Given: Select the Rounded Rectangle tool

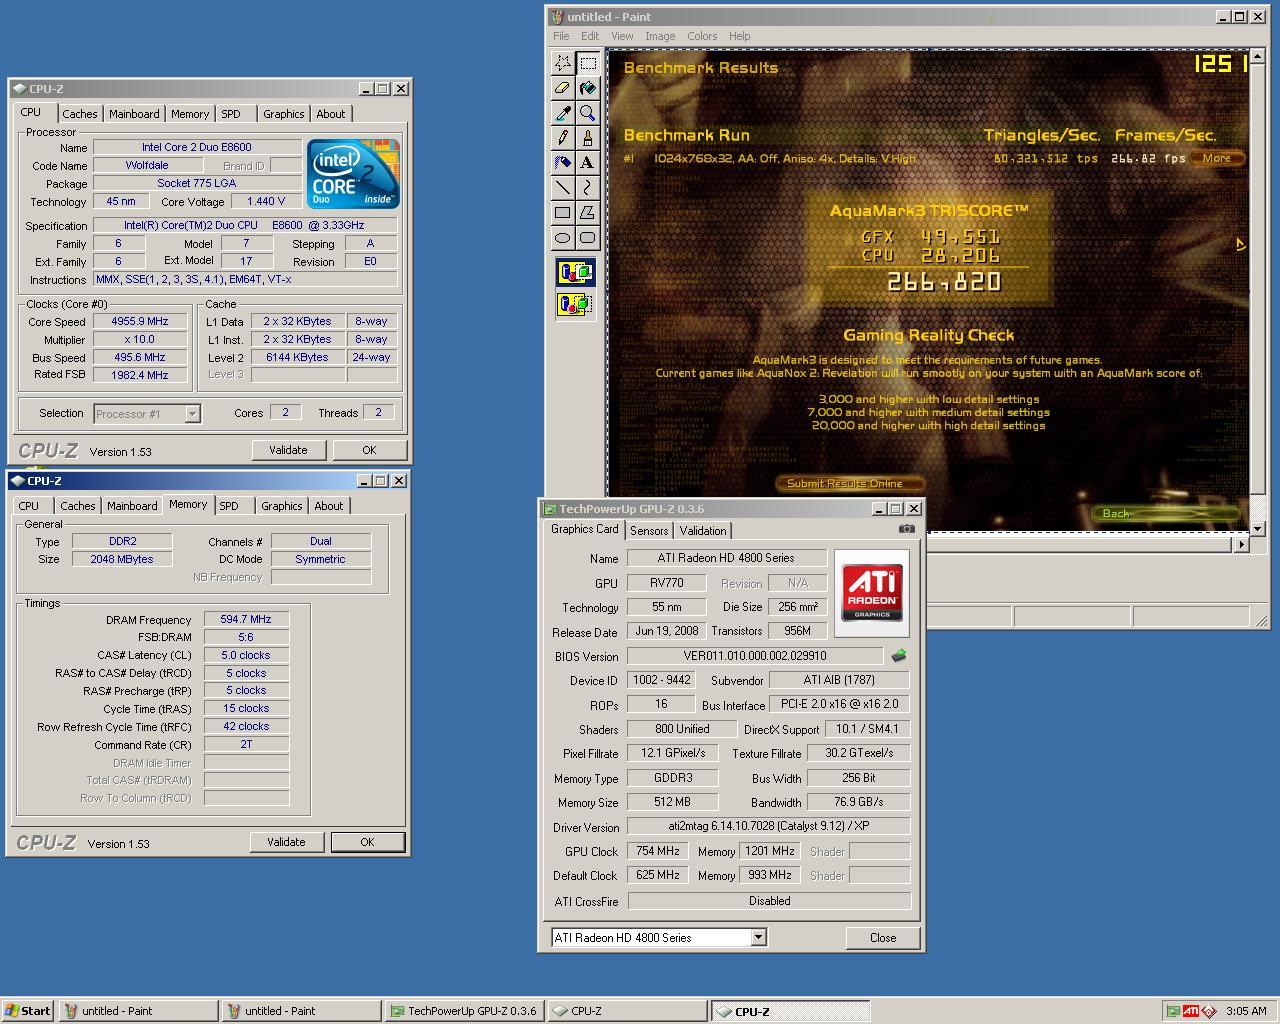Looking at the screenshot, I should coord(588,238).
